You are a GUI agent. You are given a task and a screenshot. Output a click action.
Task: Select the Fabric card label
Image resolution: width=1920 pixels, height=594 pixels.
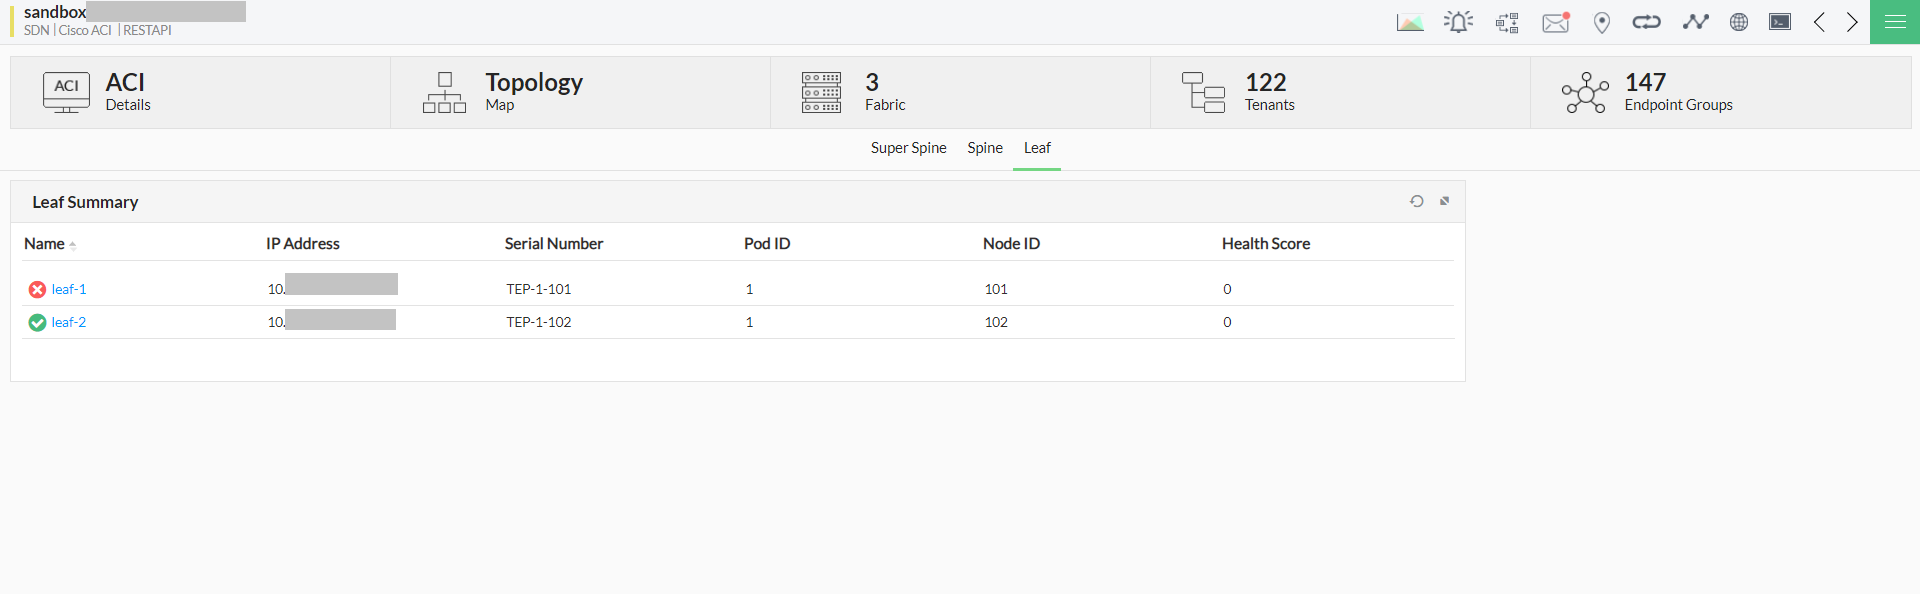click(x=885, y=105)
